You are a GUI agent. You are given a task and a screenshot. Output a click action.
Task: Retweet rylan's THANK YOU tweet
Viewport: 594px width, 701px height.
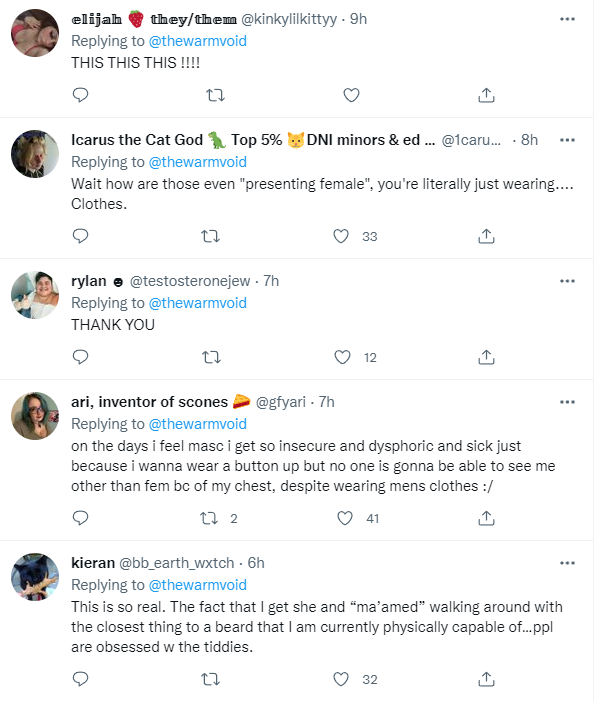211,357
